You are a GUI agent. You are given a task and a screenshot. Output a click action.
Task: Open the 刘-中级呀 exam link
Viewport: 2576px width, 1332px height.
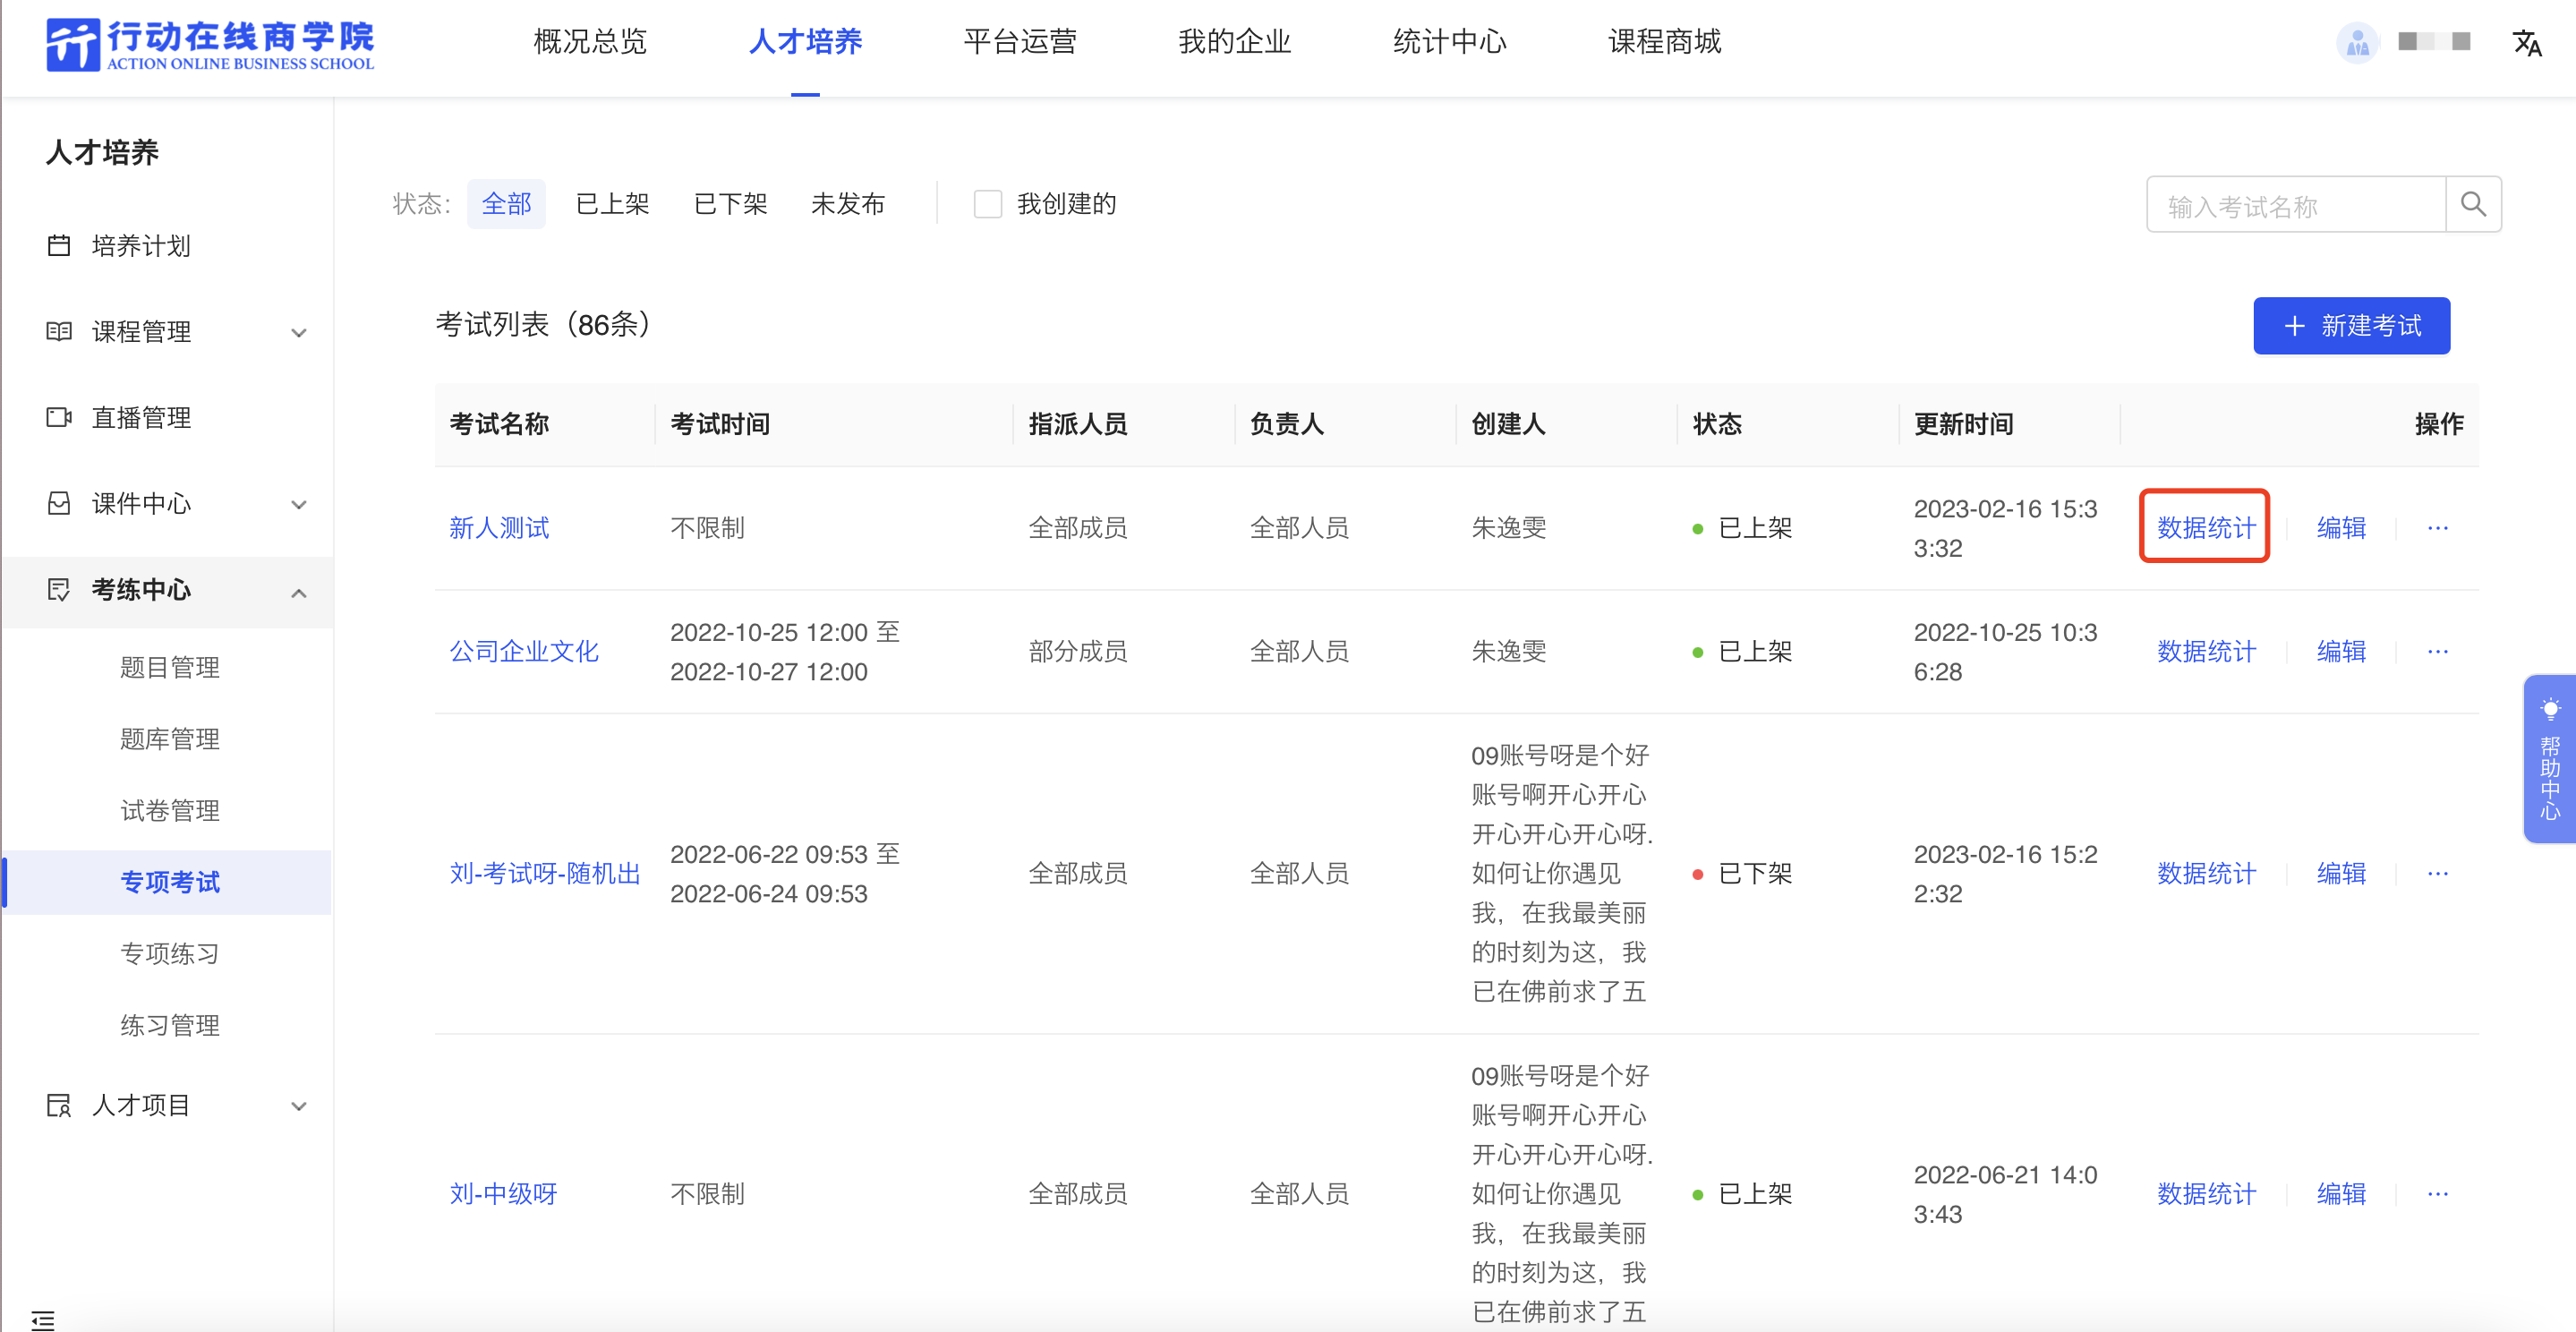click(x=503, y=1194)
